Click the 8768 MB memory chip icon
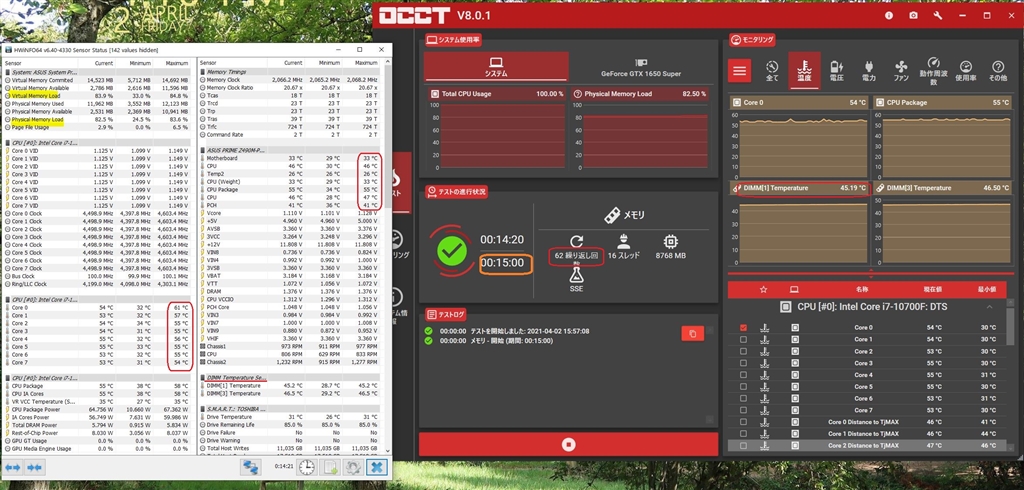Viewport: 1024px width, 490px height. pyautogui.click(x=670, y=241)
